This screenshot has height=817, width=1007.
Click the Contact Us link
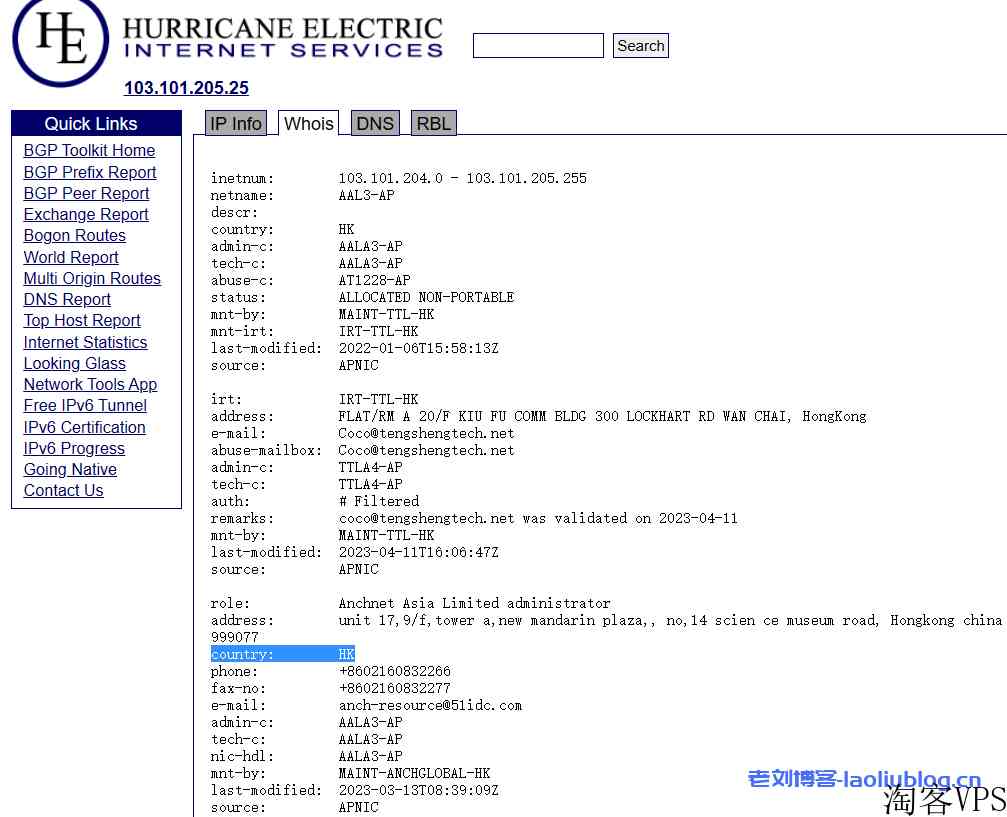(64, 491)
